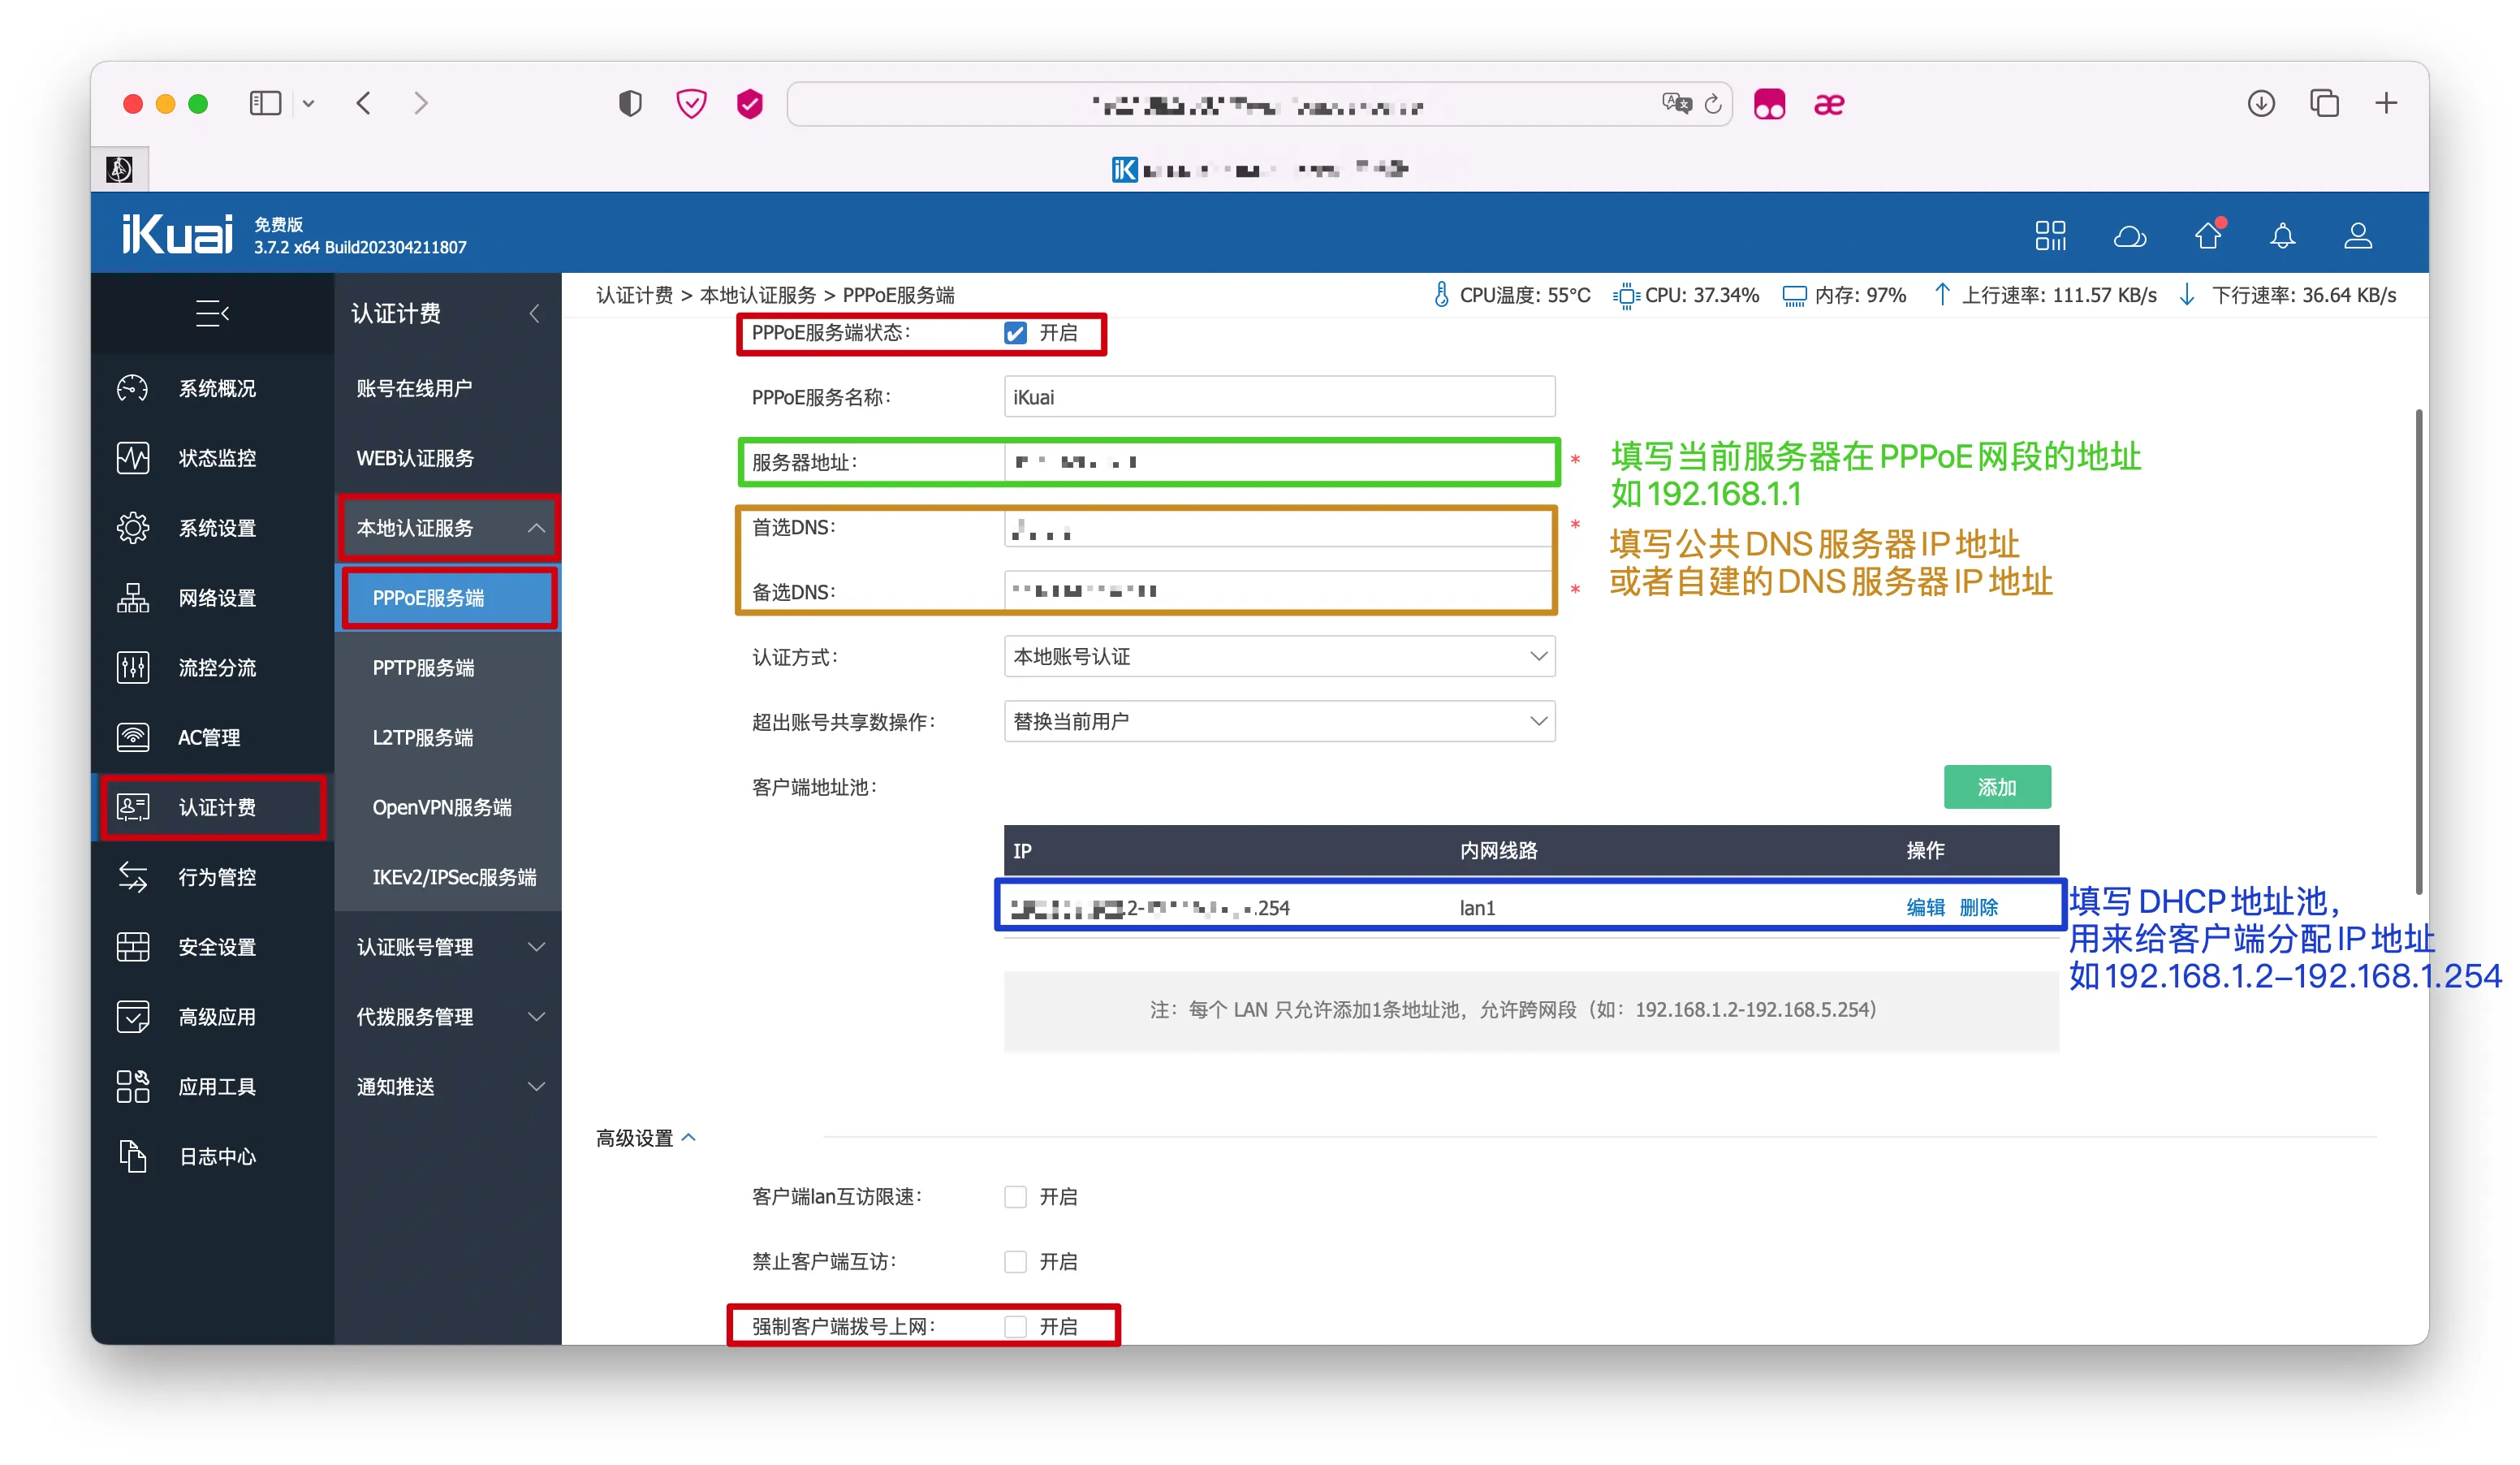This screenshot has width=2520, height=1465.
Task: Click the Safari privacy shield icon
Action: [x=630, y=103]
